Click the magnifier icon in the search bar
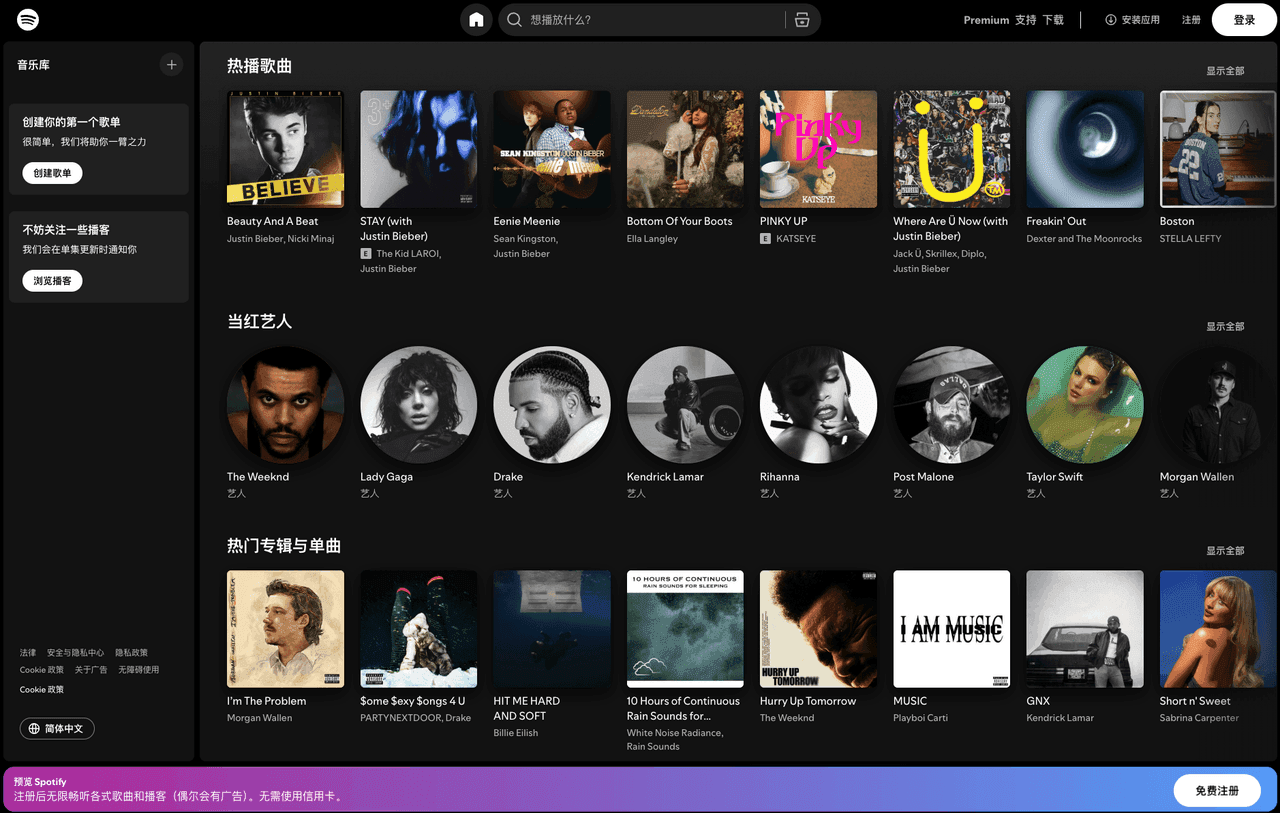Viewport: 1280px width, 813px height. pos(513,19)
